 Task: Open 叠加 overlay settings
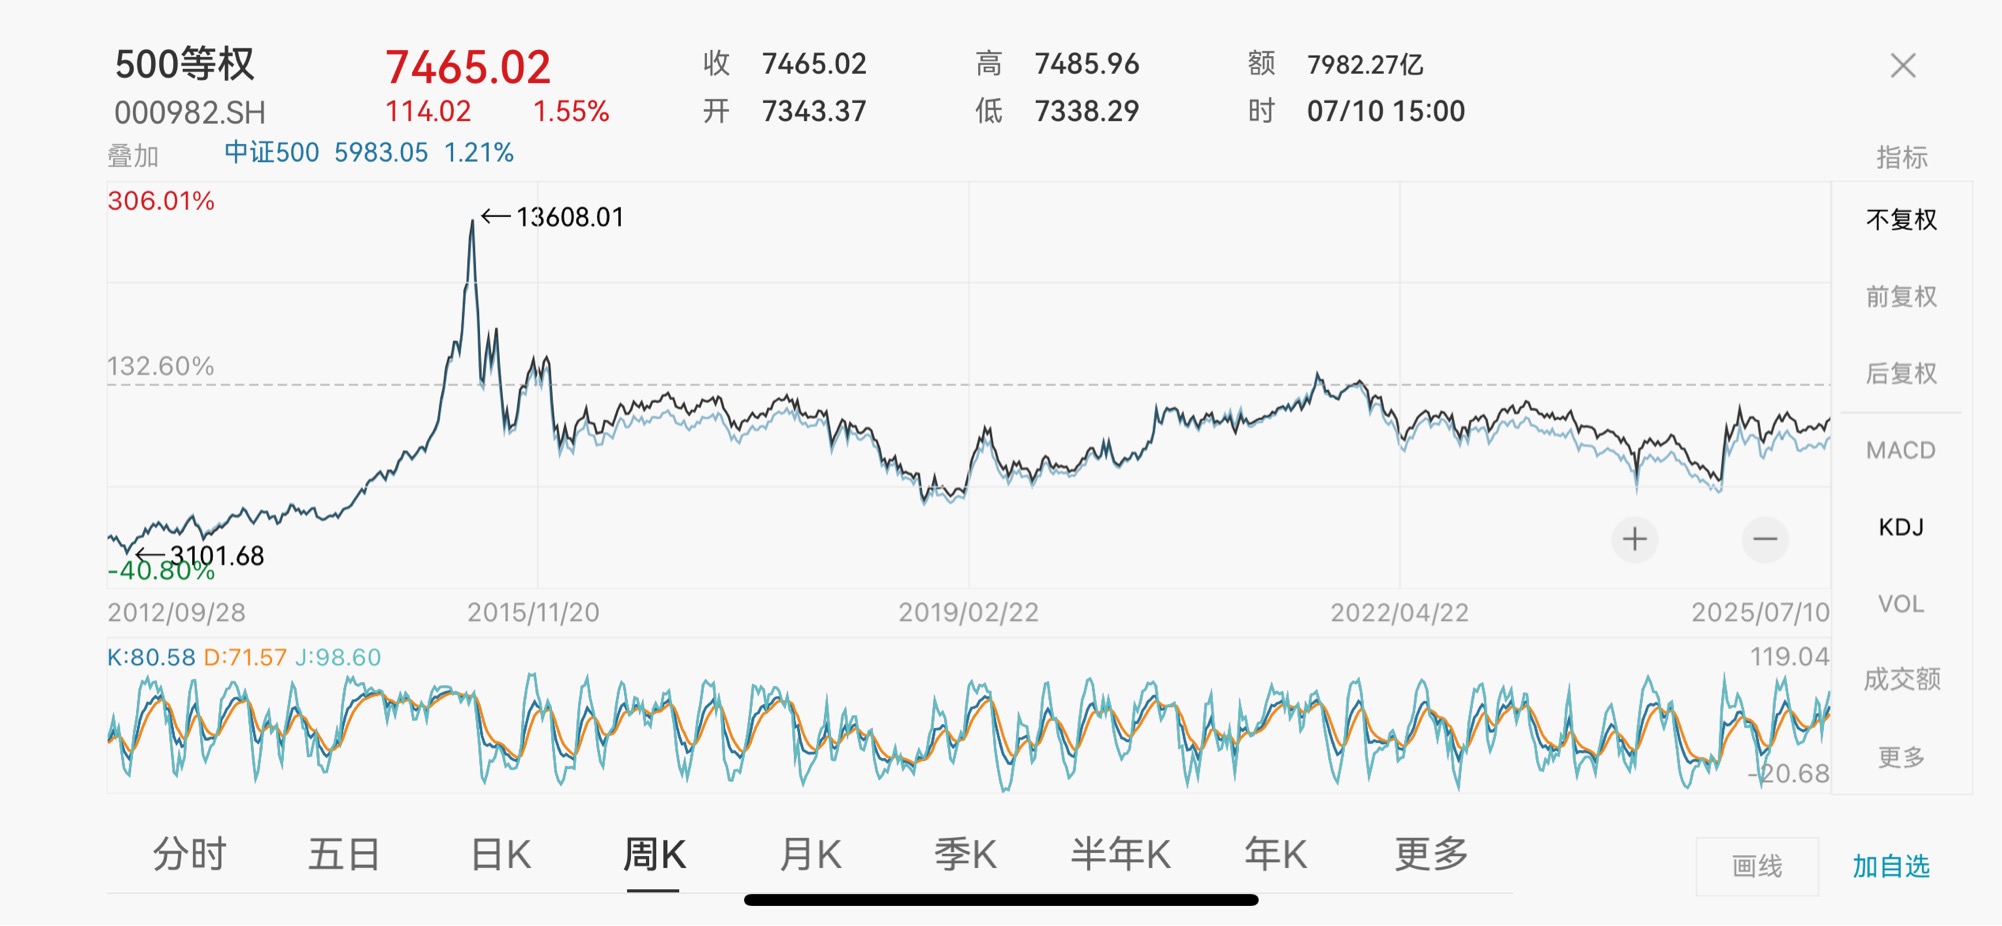(x=133, y=156)
